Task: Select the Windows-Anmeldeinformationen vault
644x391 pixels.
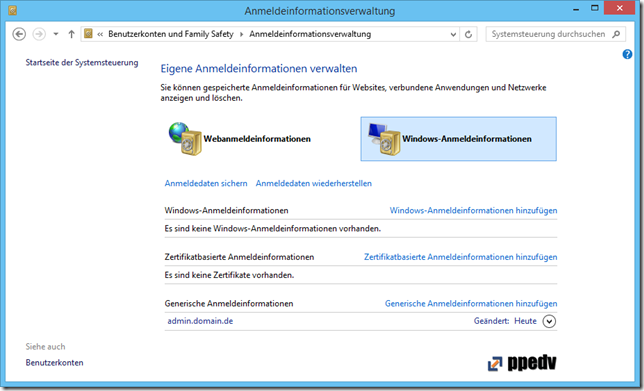Action: point(458,139)
